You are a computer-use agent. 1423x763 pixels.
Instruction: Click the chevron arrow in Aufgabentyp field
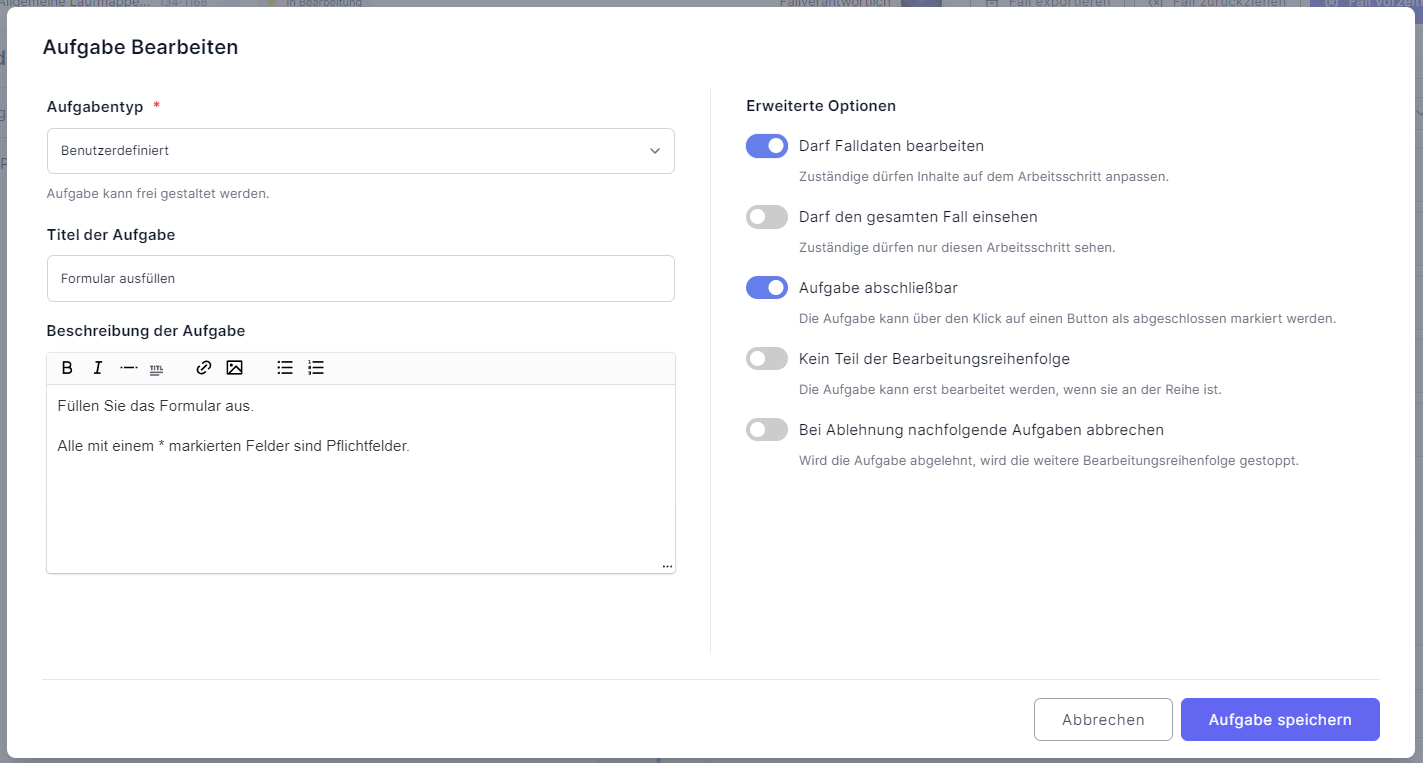(x=655, y=151)
